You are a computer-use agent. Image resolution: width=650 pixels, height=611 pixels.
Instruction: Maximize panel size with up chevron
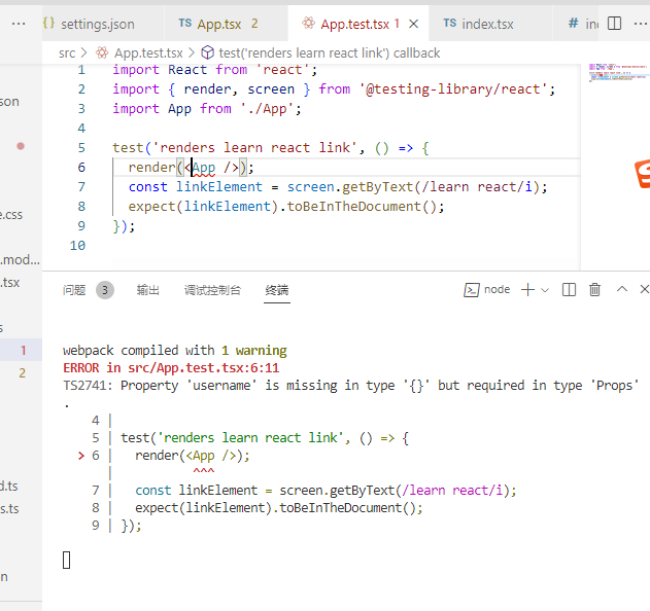[621, 290]
